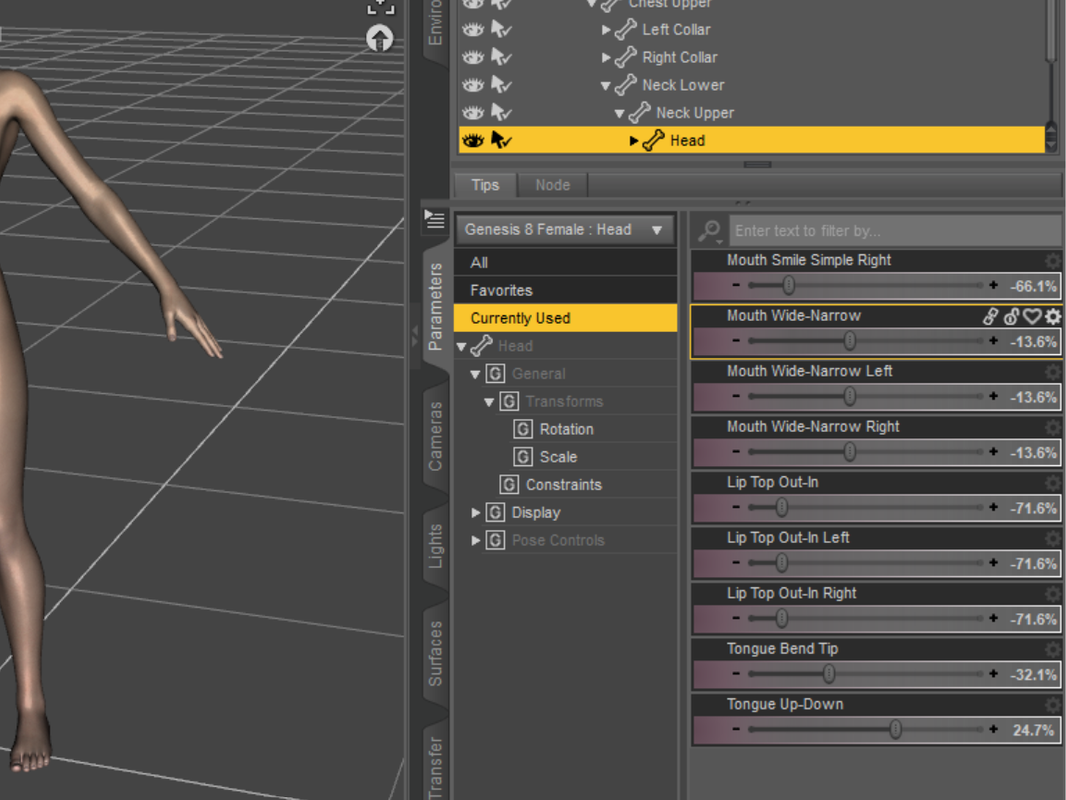
Task: Expand the Display property group
Action: 476,512
